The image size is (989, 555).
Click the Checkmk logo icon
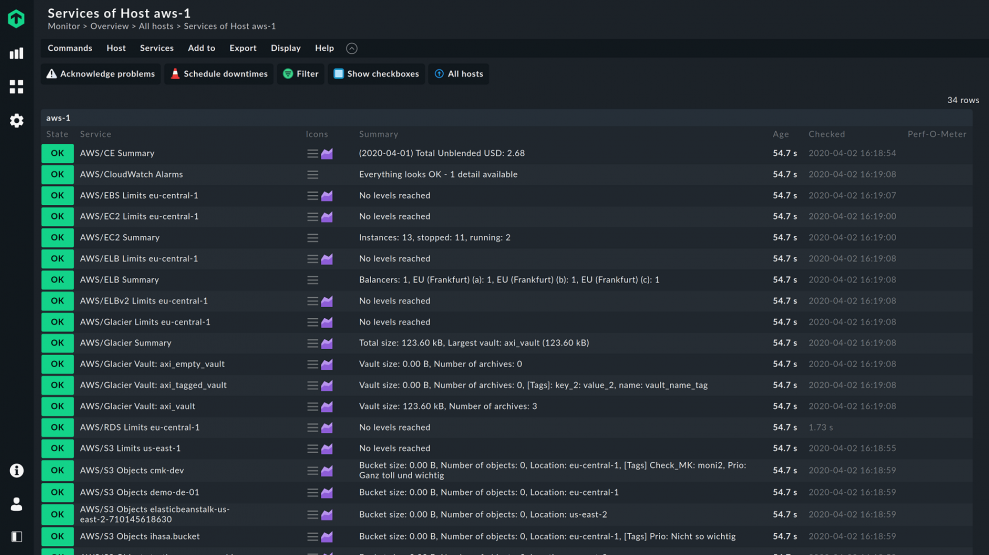point(16,19)
